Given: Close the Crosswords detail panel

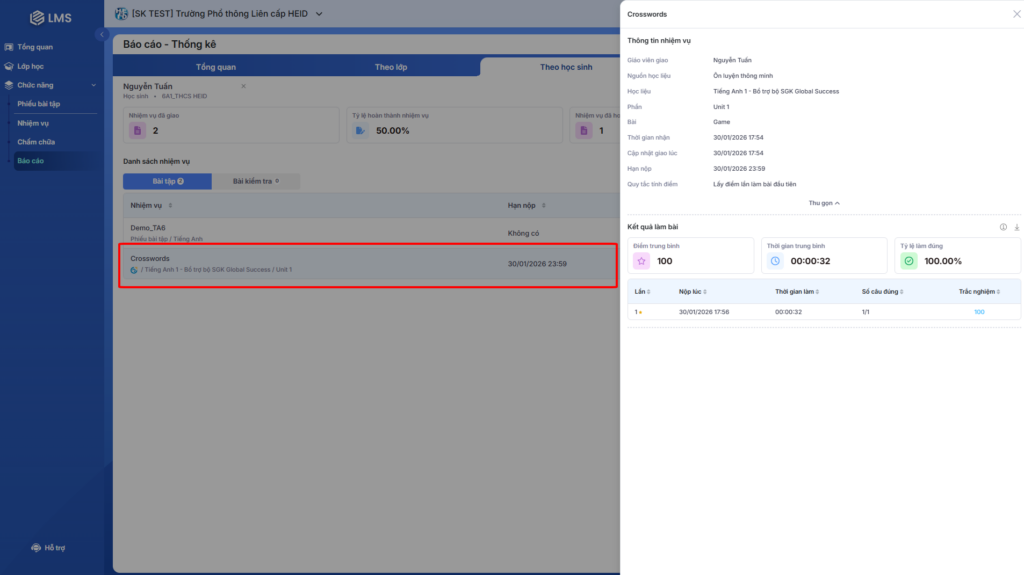Looking at the screenshot, I should pyautogui.click(x=1017, y=14).
